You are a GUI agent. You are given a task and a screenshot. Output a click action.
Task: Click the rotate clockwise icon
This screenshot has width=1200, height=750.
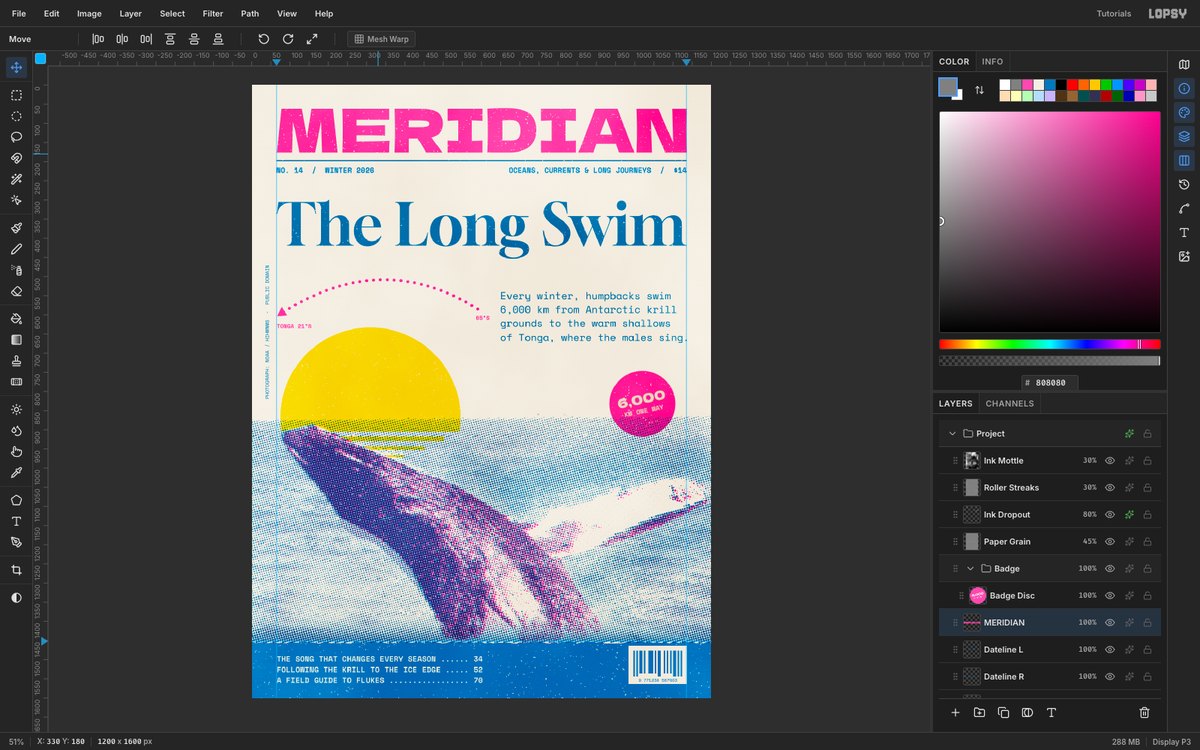coord(288,39)
